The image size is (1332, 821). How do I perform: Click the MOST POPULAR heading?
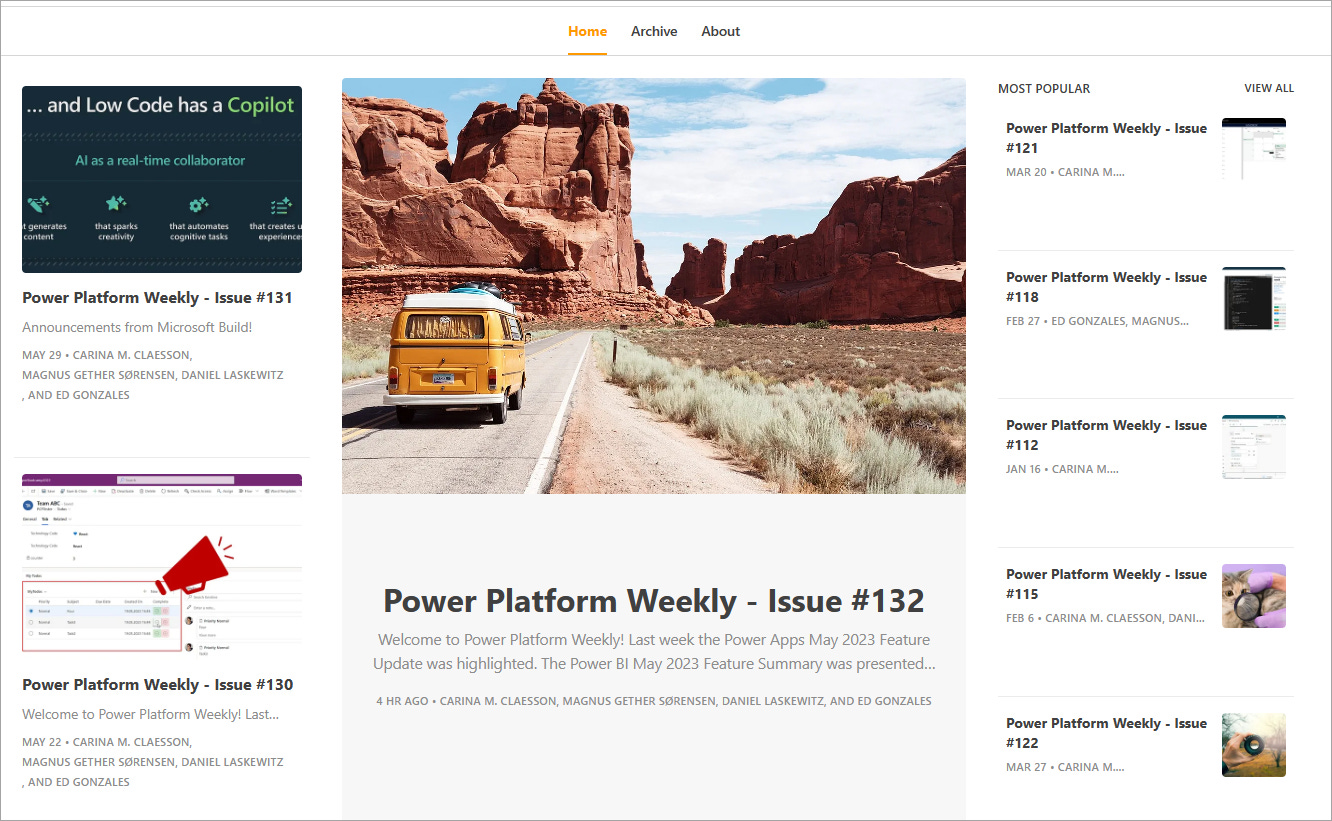point(1044,88)
